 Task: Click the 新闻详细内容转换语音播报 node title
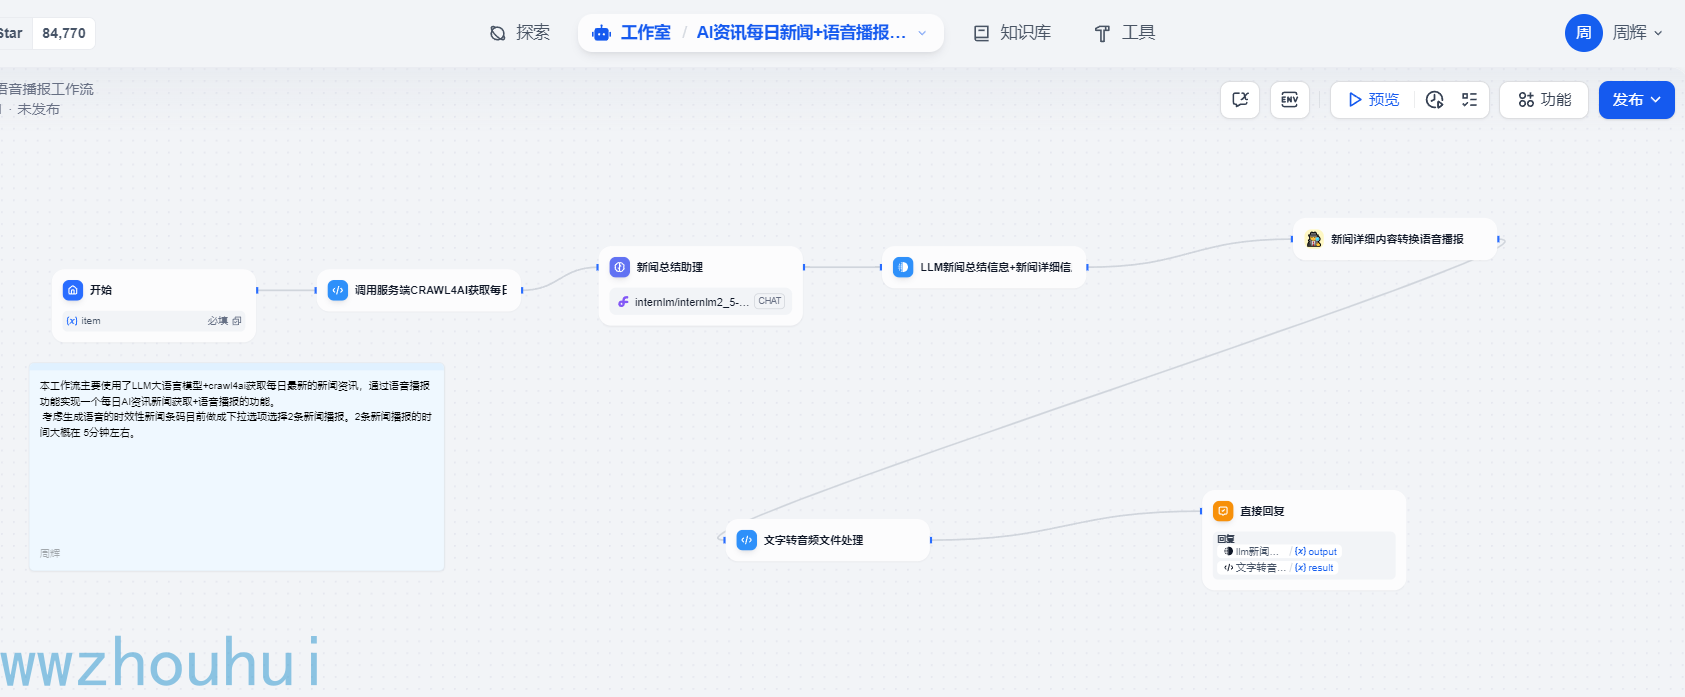tap(1397, 239)
